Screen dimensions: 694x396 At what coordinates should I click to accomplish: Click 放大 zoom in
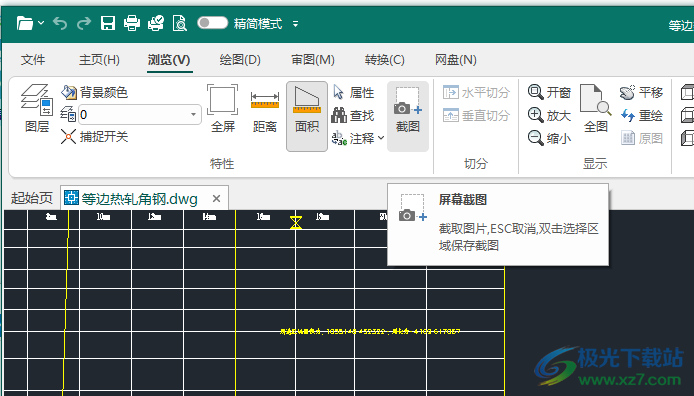click(549, 115)
